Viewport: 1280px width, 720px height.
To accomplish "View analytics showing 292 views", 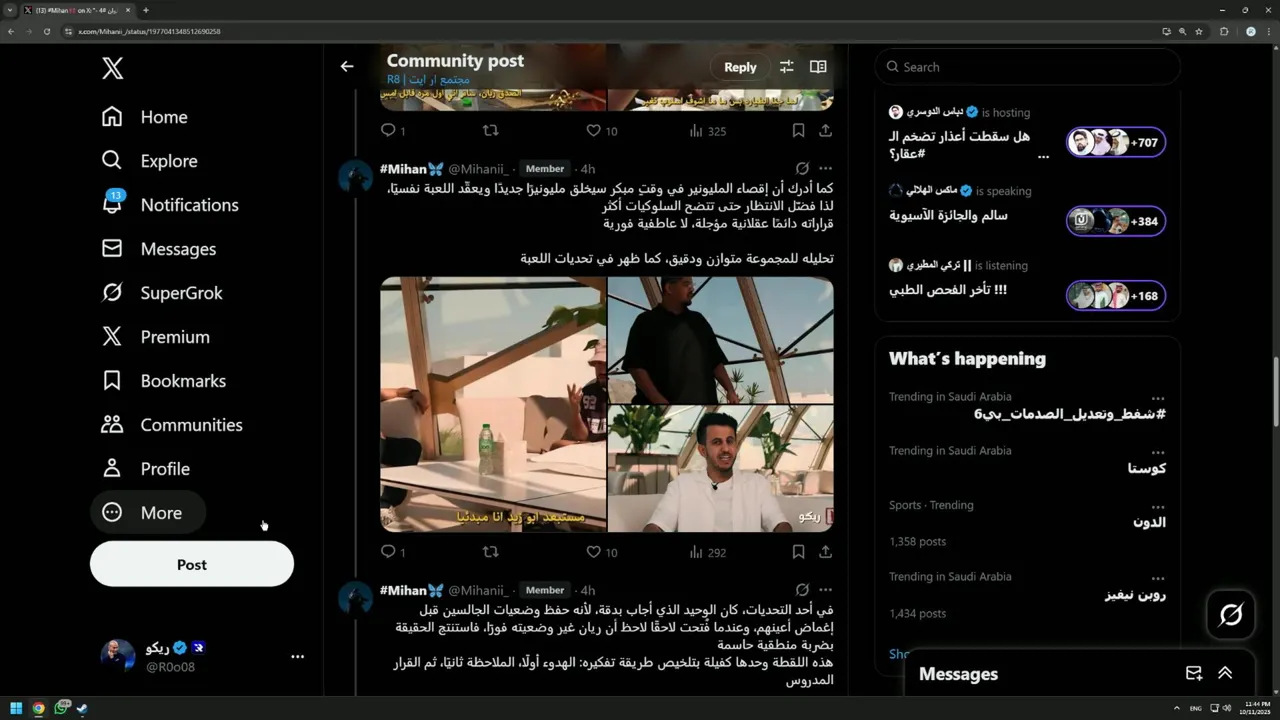I will click(x=707, y=552).
